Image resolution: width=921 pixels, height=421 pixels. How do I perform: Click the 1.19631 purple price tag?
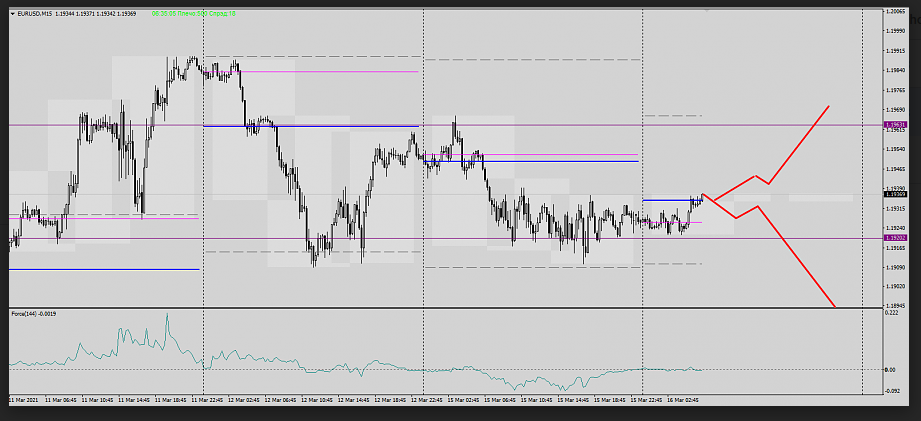894,125
